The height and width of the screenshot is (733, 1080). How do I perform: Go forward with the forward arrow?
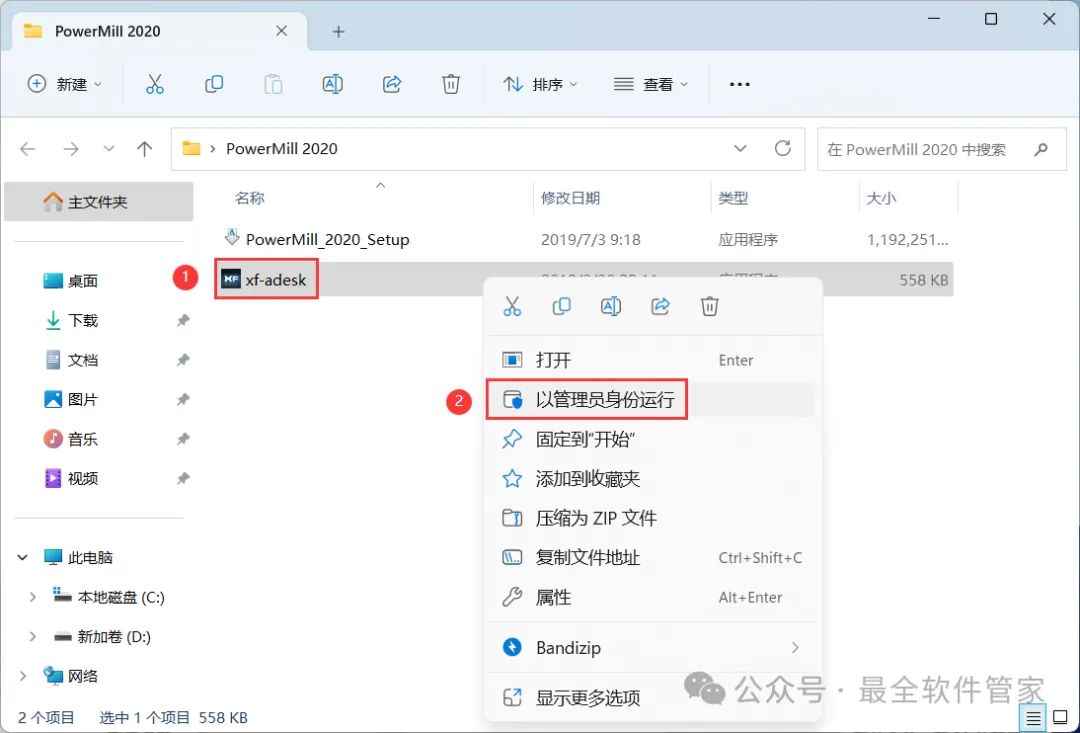coord(71,148)
